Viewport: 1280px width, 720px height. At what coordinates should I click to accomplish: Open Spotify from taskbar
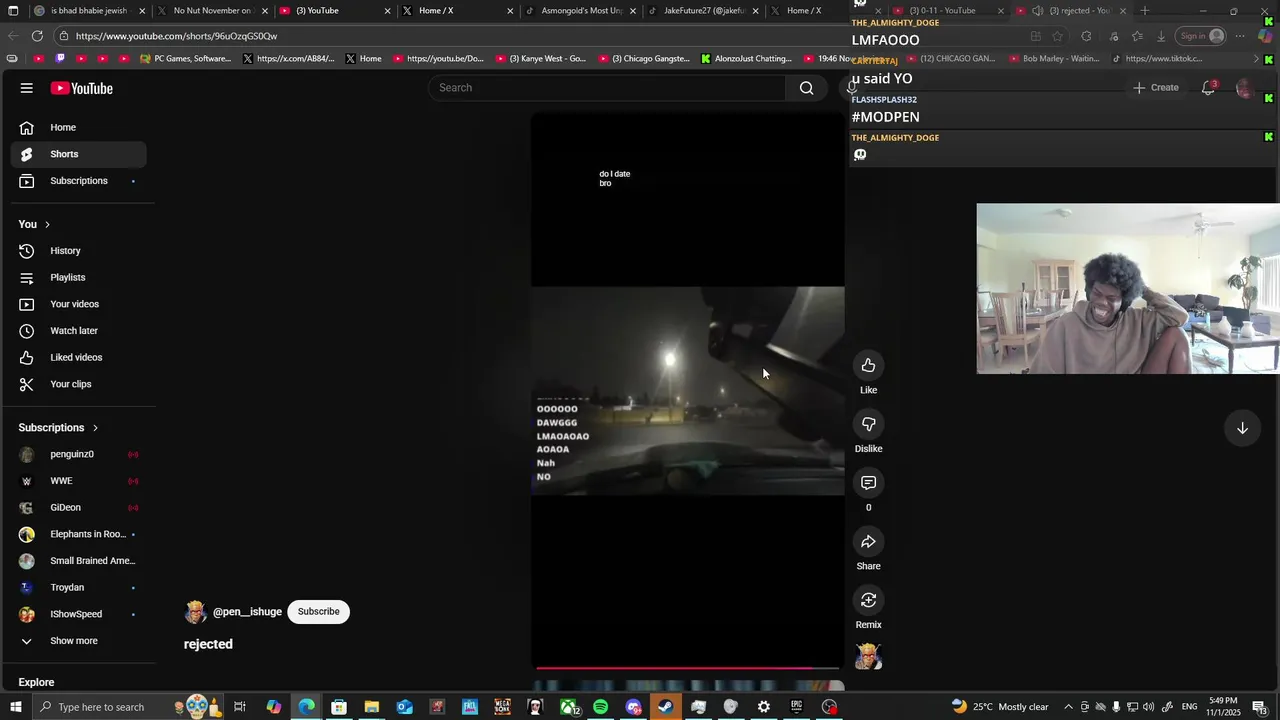pos(600,707)
